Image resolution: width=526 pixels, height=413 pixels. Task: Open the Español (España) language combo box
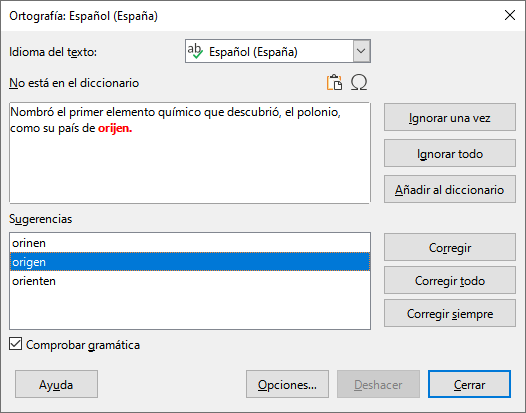point(278,51)
